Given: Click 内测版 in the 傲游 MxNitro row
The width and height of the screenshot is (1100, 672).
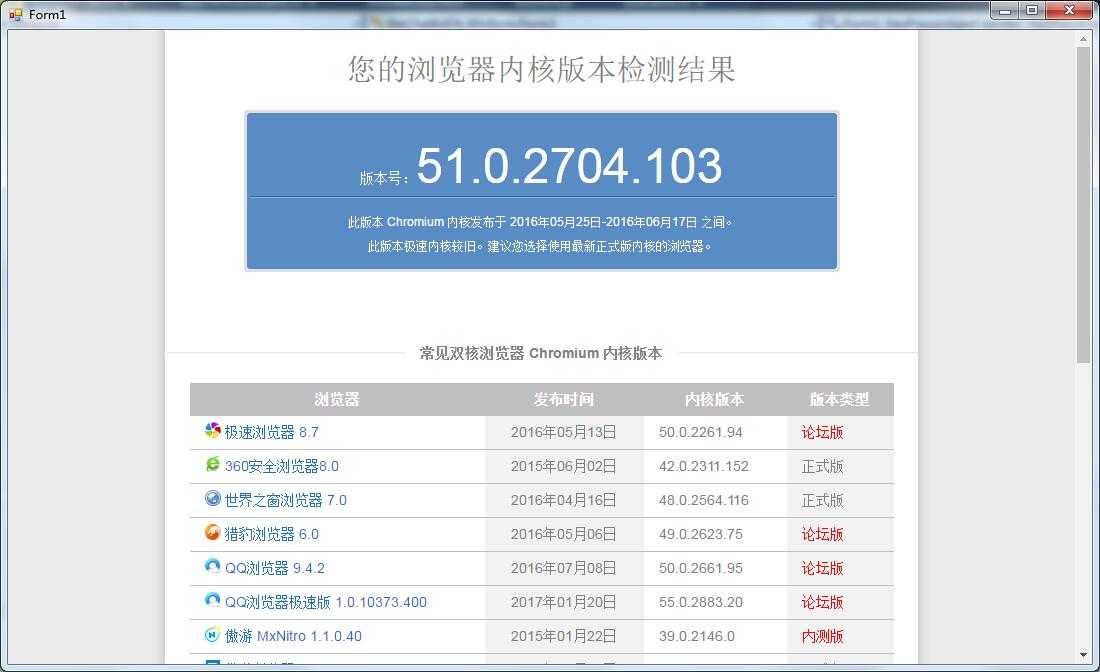Looking at the screenshot, I should pyautogui.click(x=823, y=636).
